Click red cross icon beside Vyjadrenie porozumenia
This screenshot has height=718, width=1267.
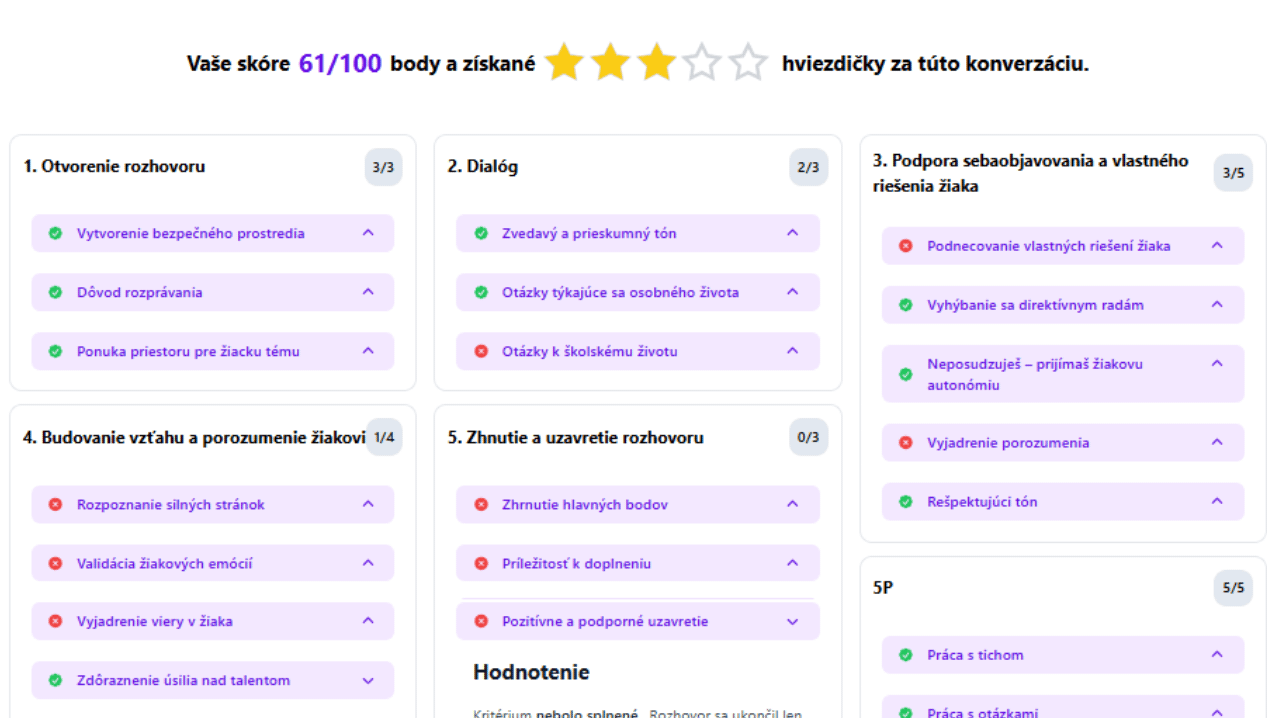906,442
